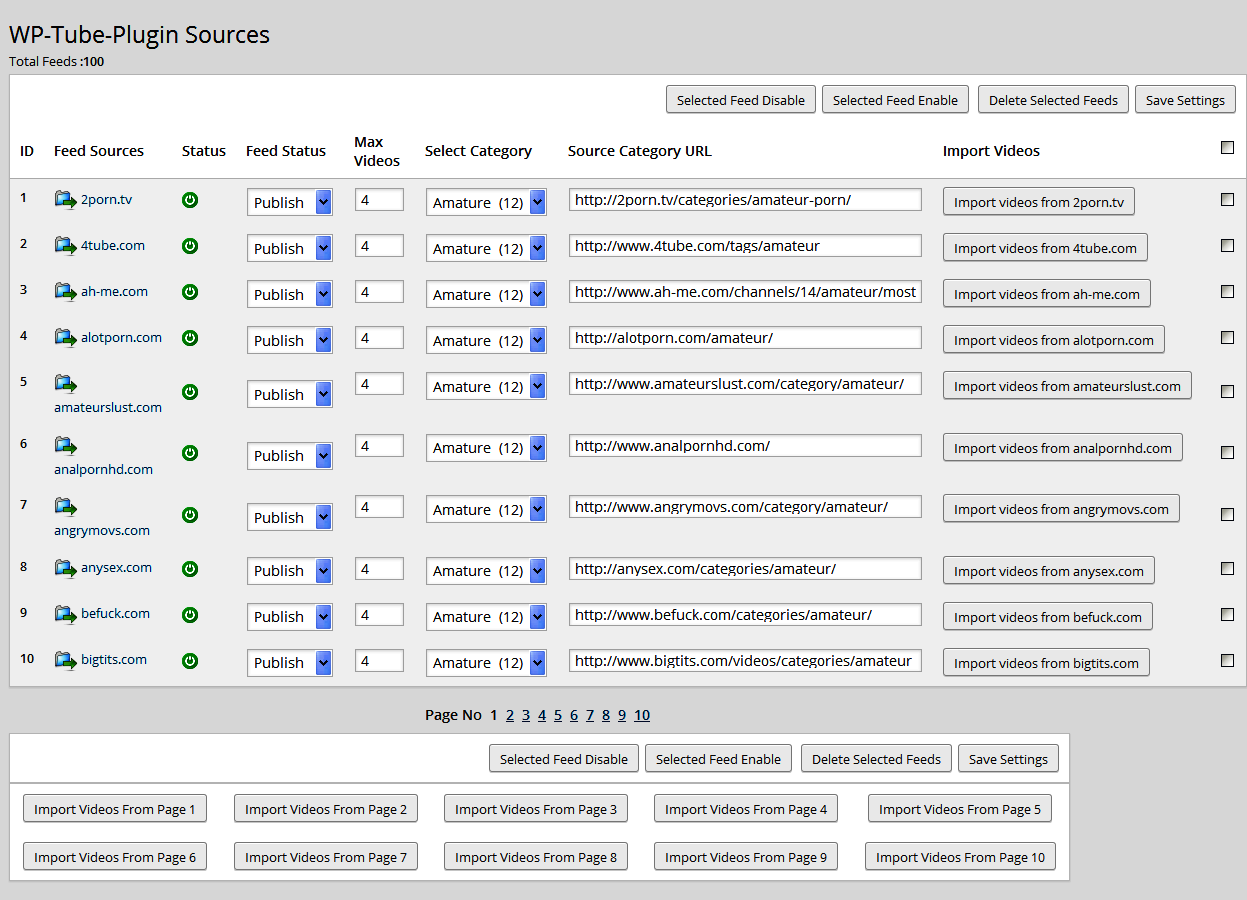Click the feed icon beside alotporn.com

[x=65, y=338]
